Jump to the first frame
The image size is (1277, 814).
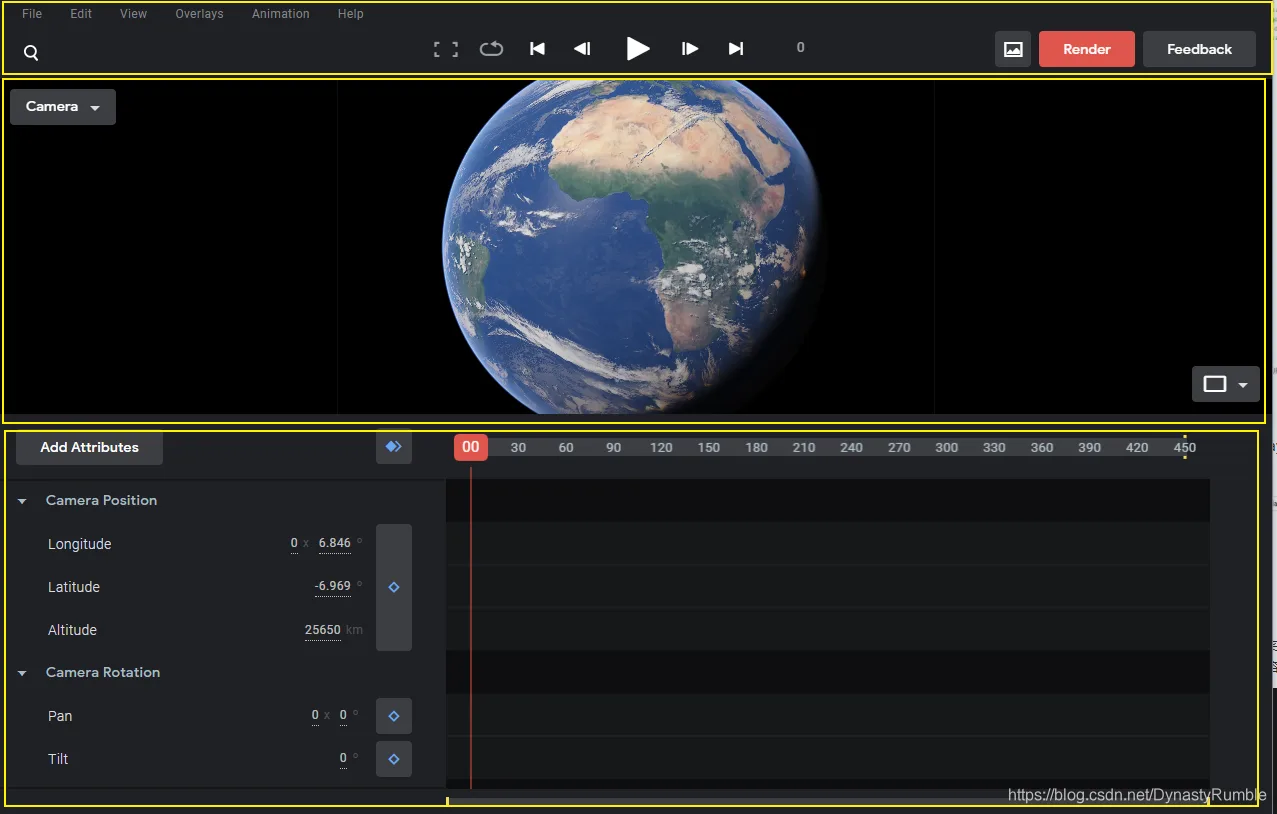click(x=537, y=48)
